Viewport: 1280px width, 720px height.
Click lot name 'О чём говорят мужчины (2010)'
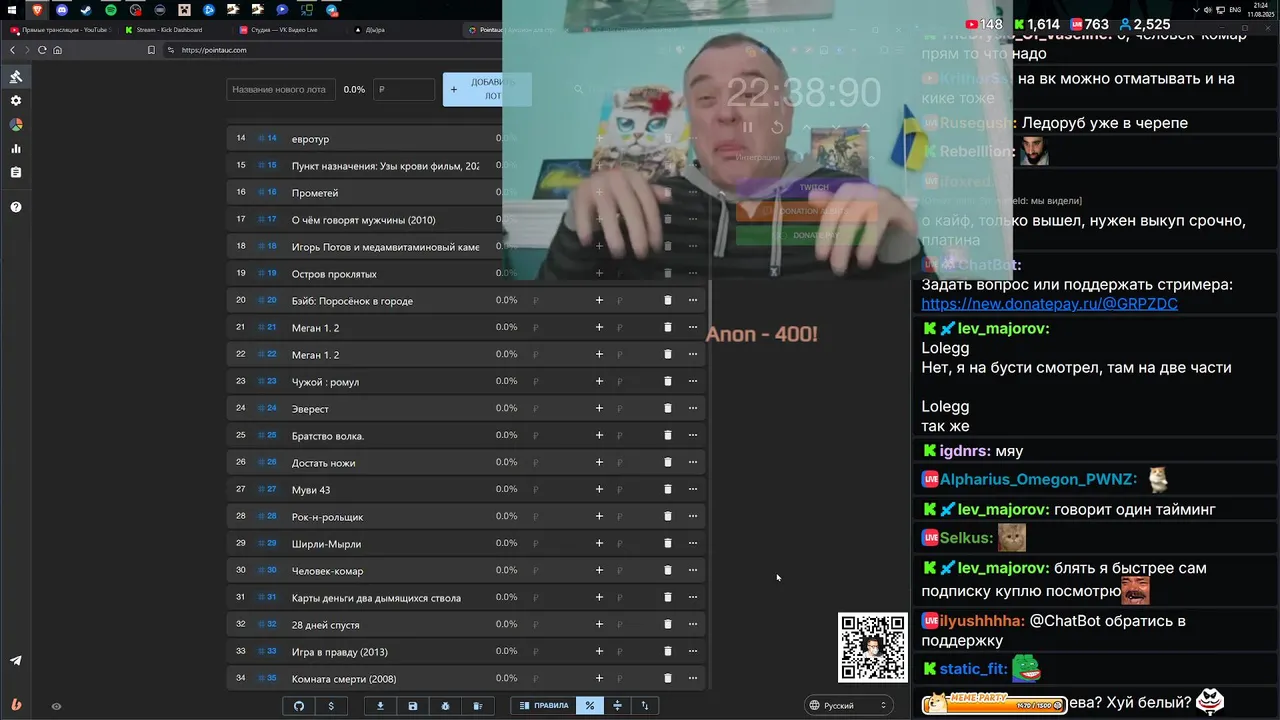(363, 219)
